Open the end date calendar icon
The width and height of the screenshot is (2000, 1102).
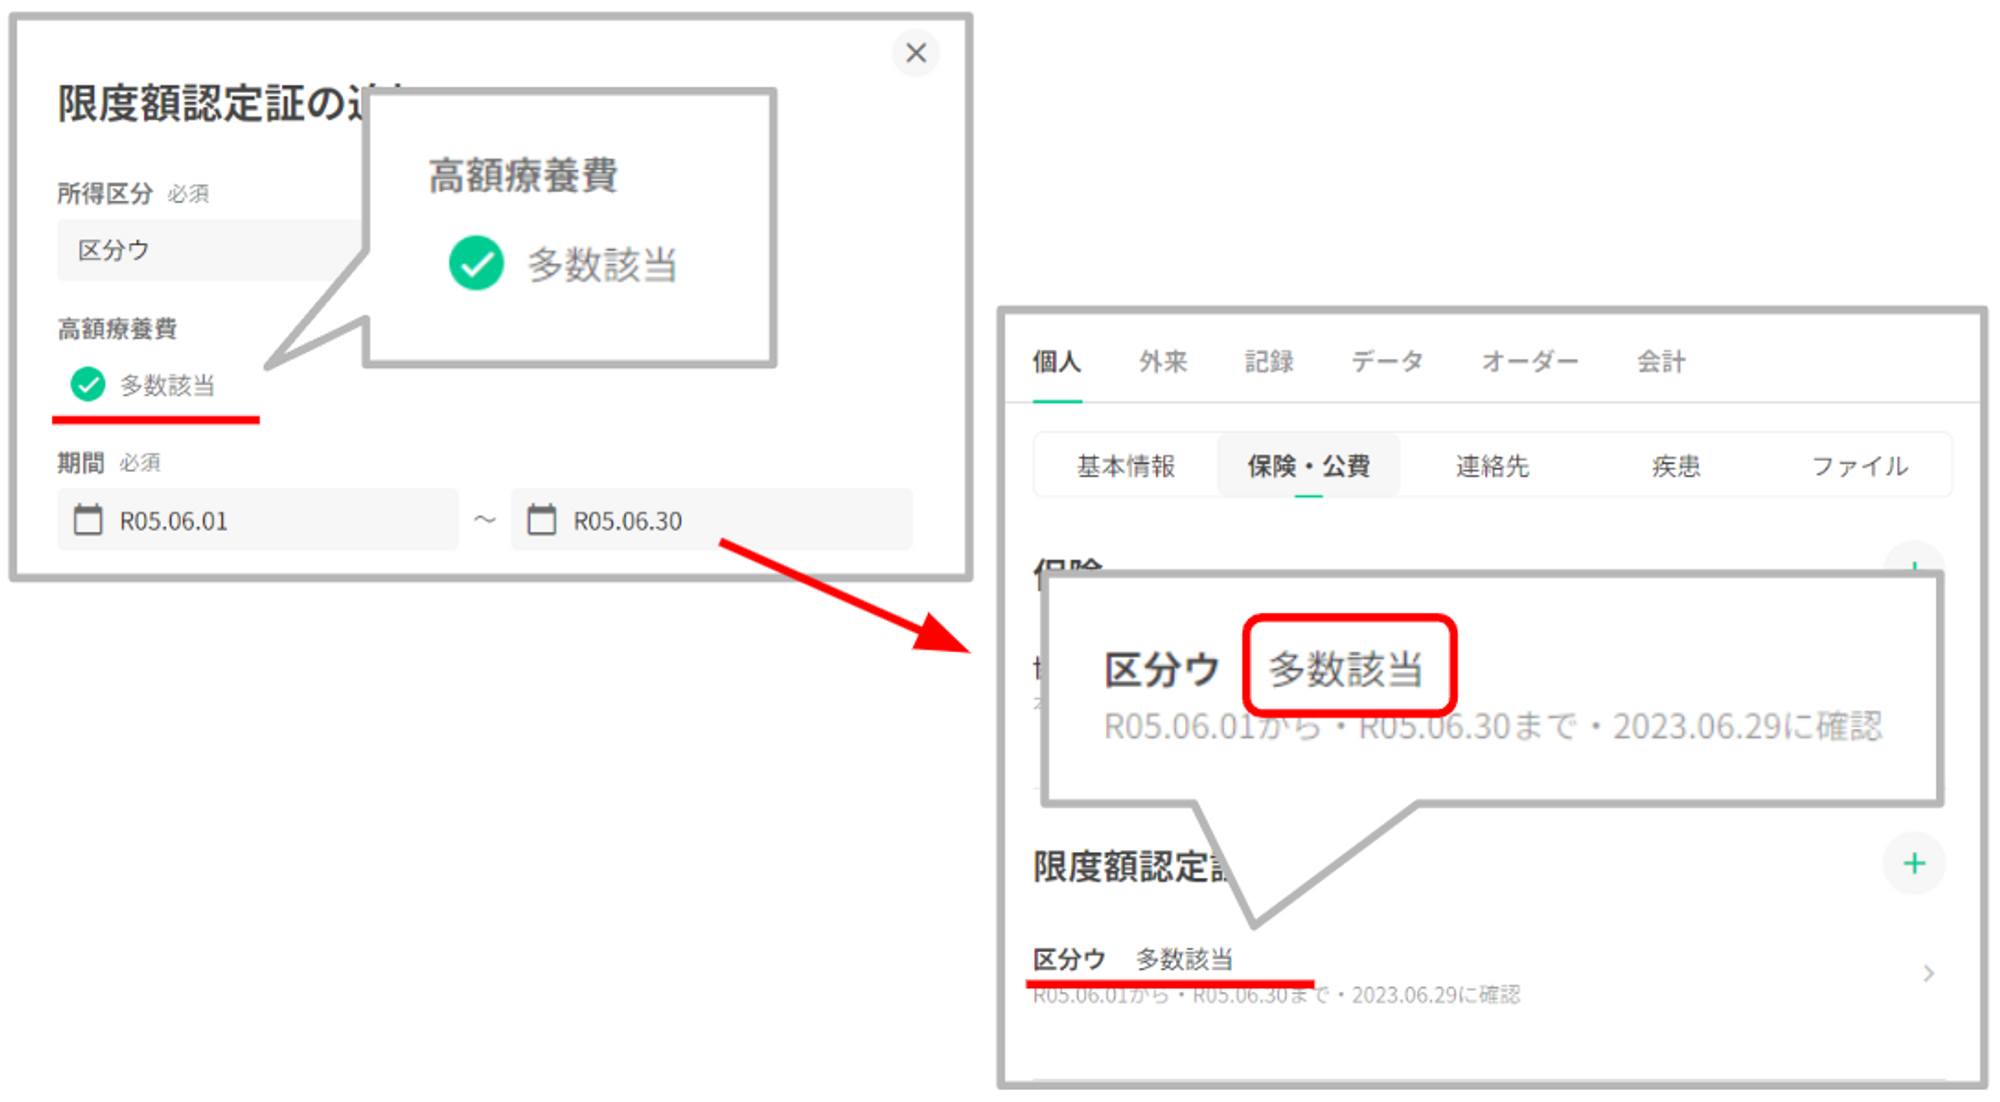tap(541, 520)
